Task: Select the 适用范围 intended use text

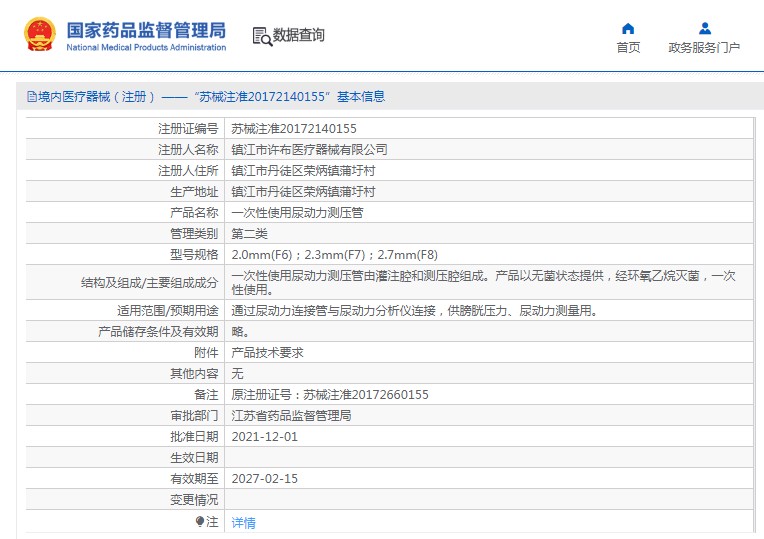Action: pyautogui.click(x=415, y=310)
